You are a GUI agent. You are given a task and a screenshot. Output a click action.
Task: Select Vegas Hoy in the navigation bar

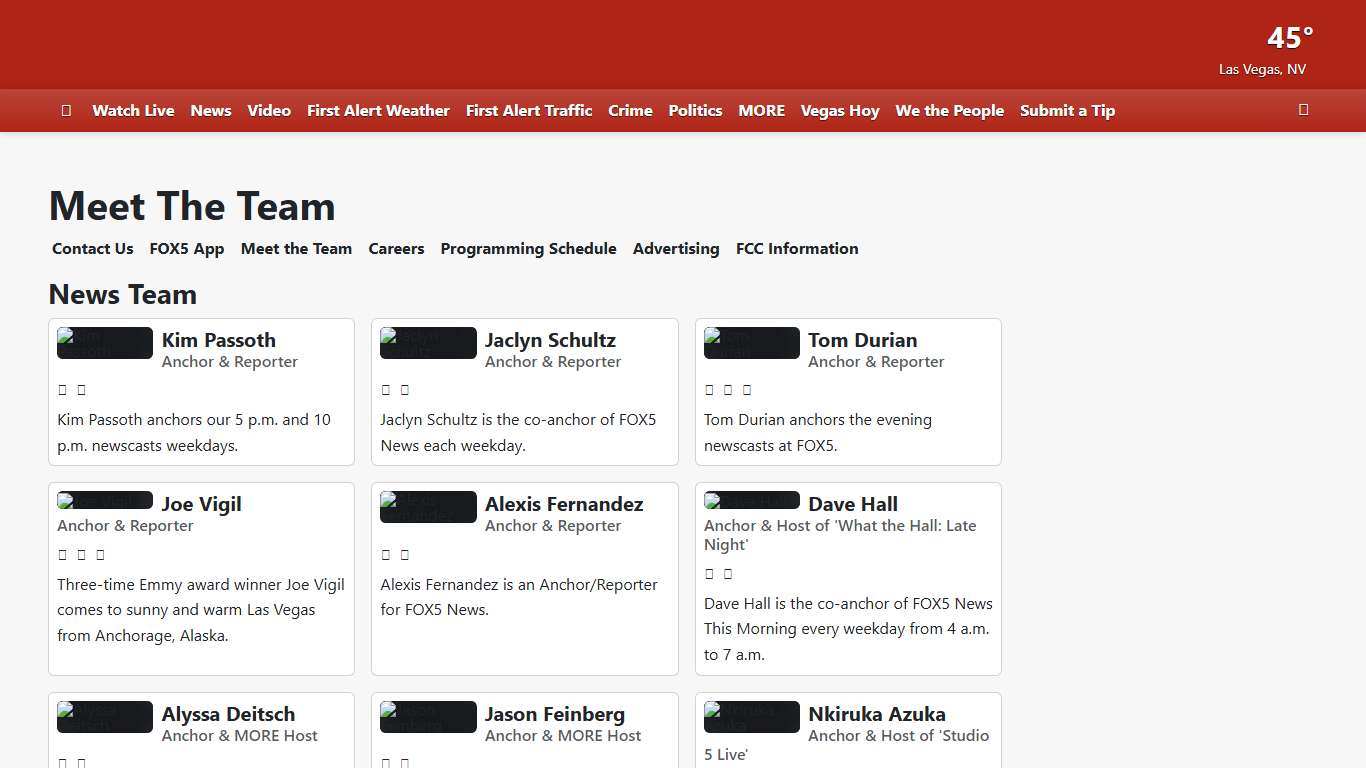tap(839, 111)
